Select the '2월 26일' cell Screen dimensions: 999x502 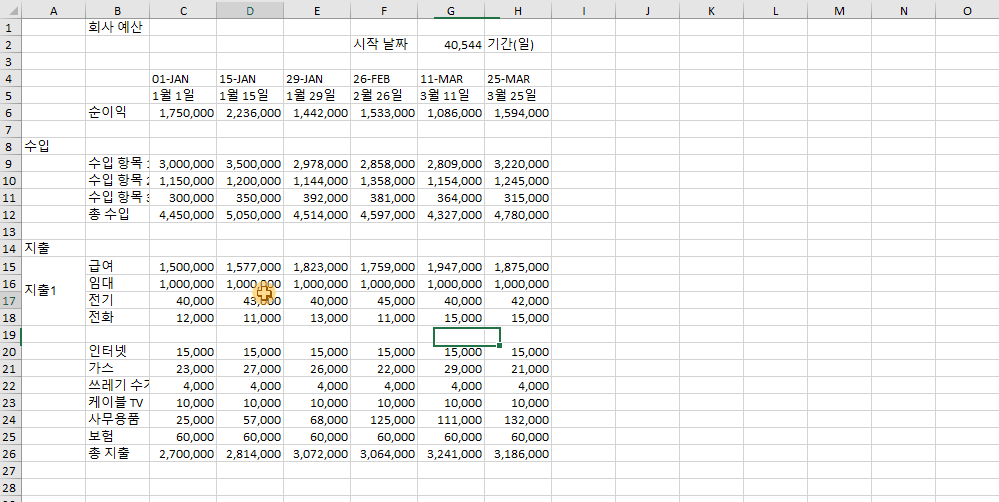tap(384, 96)
